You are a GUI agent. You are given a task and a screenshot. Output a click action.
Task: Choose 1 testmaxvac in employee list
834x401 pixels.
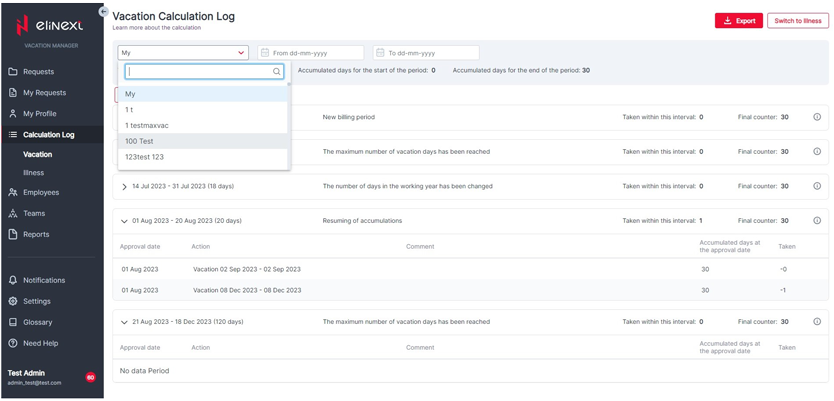point(148,125)
